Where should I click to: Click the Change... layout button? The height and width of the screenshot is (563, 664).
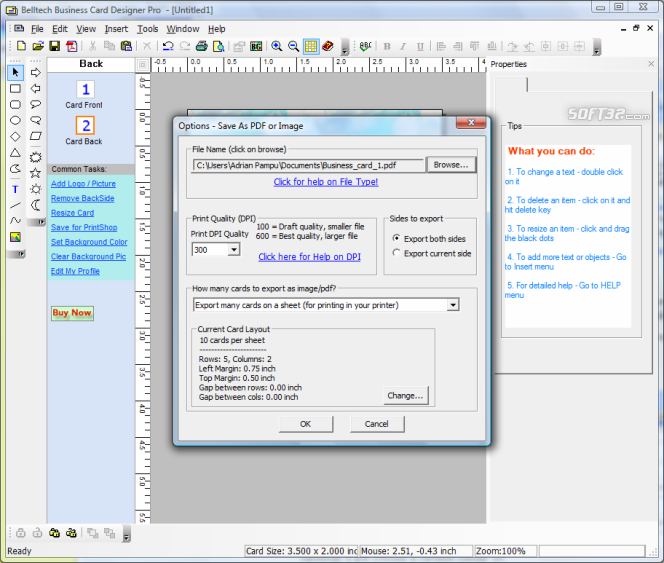tap(405, 395)
